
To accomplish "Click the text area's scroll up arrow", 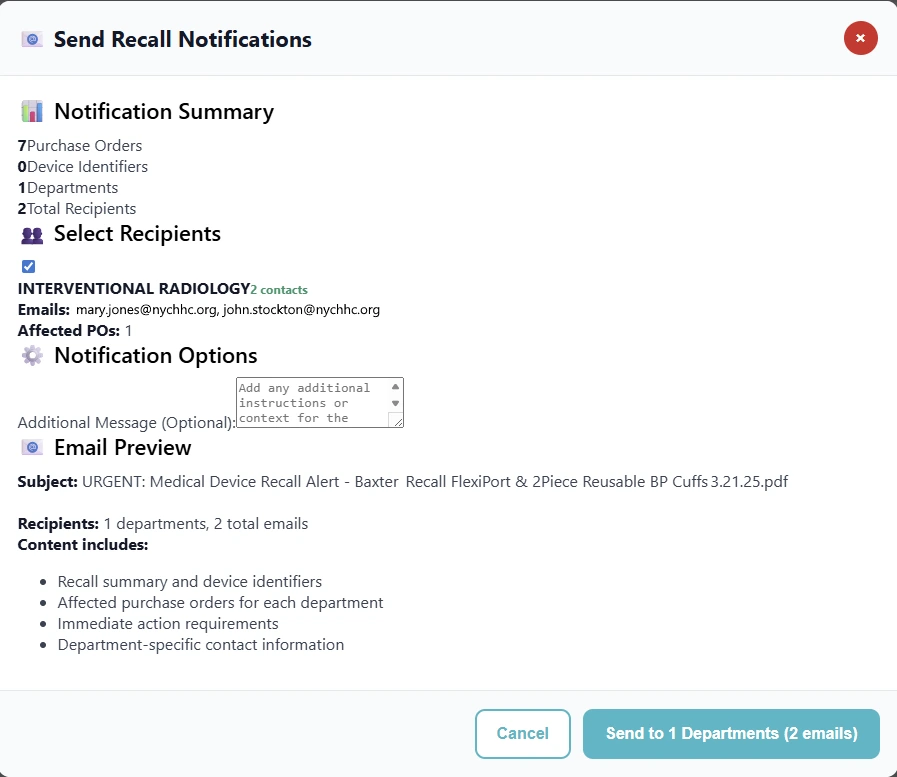I will [x=395, y=386].
